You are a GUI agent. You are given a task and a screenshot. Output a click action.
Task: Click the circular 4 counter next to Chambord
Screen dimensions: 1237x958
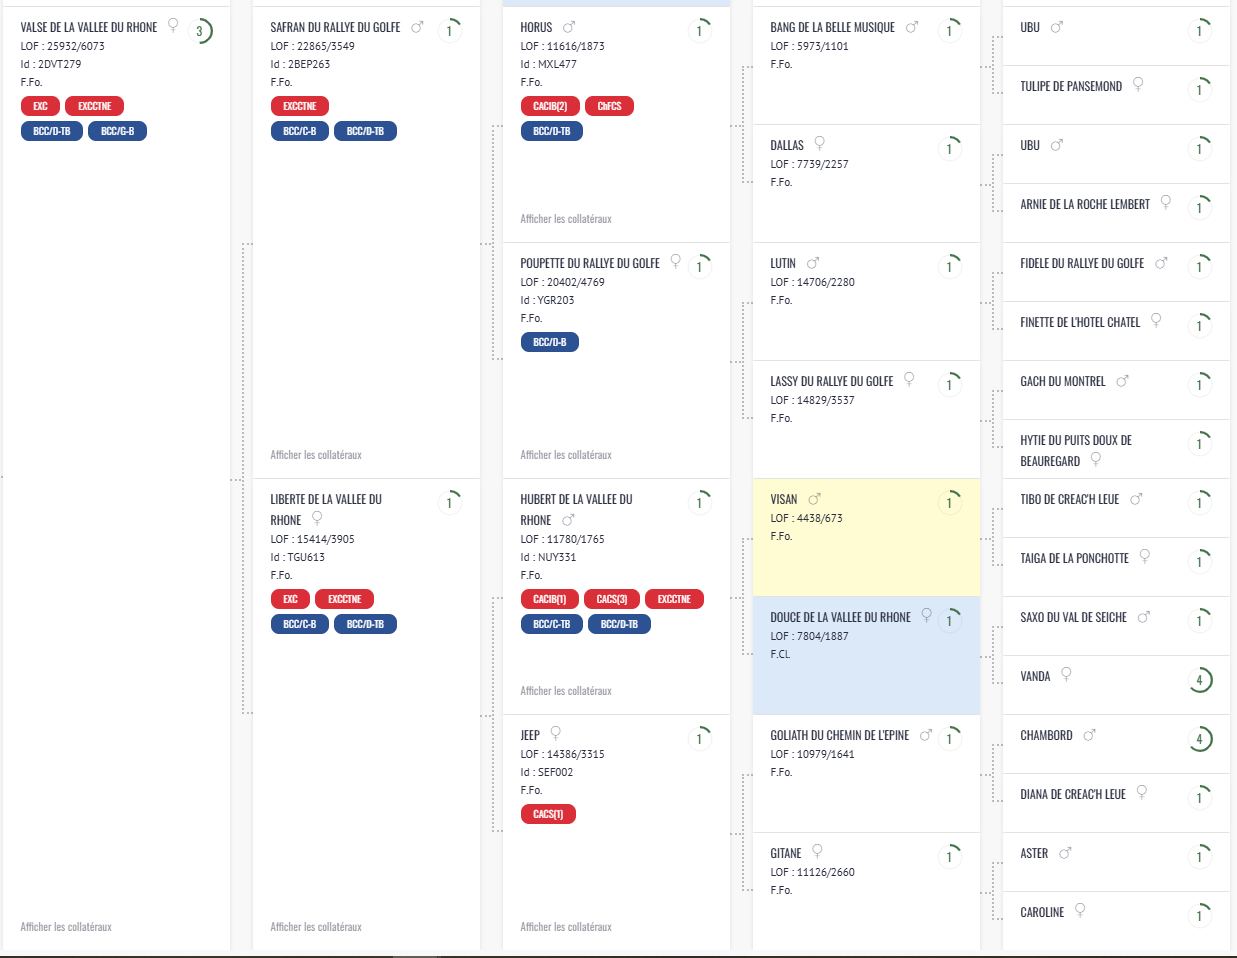[1199, 739]
